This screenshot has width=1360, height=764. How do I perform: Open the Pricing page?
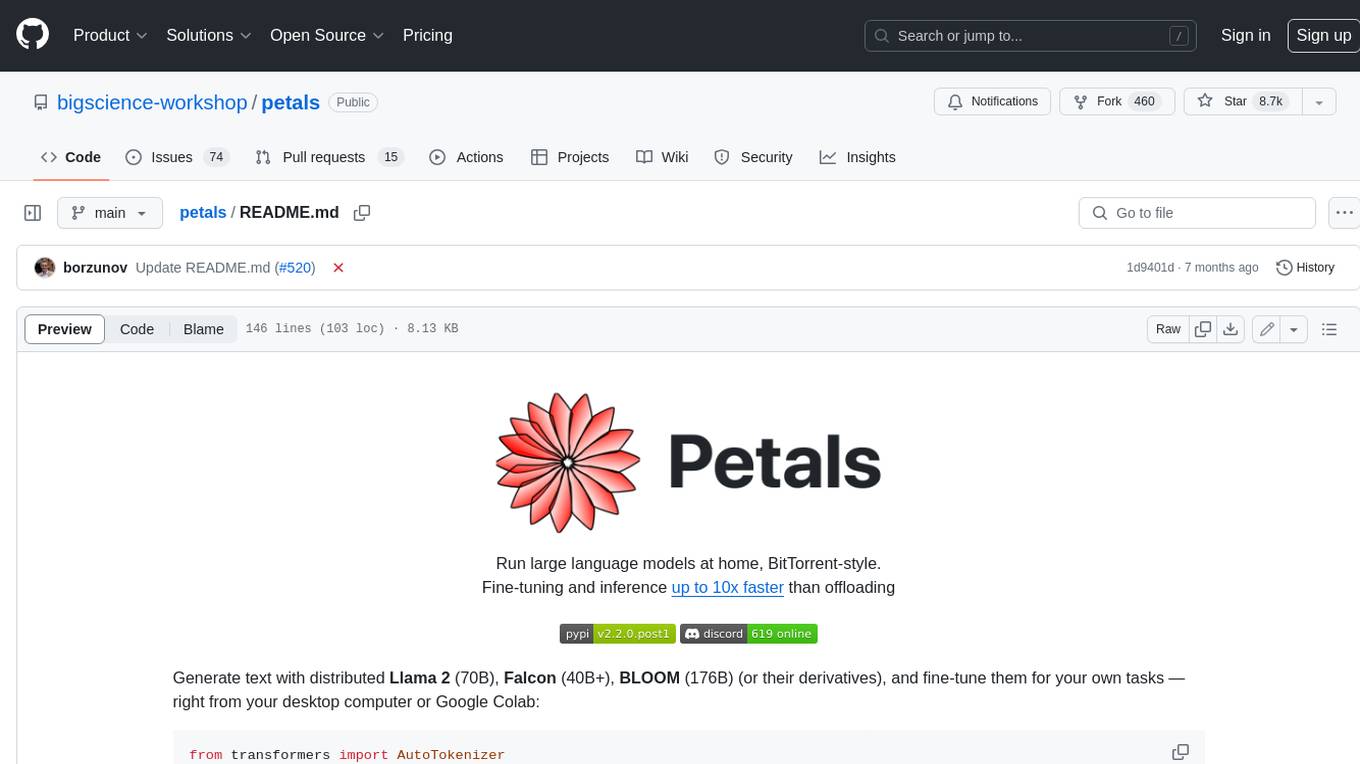point(427,35)
